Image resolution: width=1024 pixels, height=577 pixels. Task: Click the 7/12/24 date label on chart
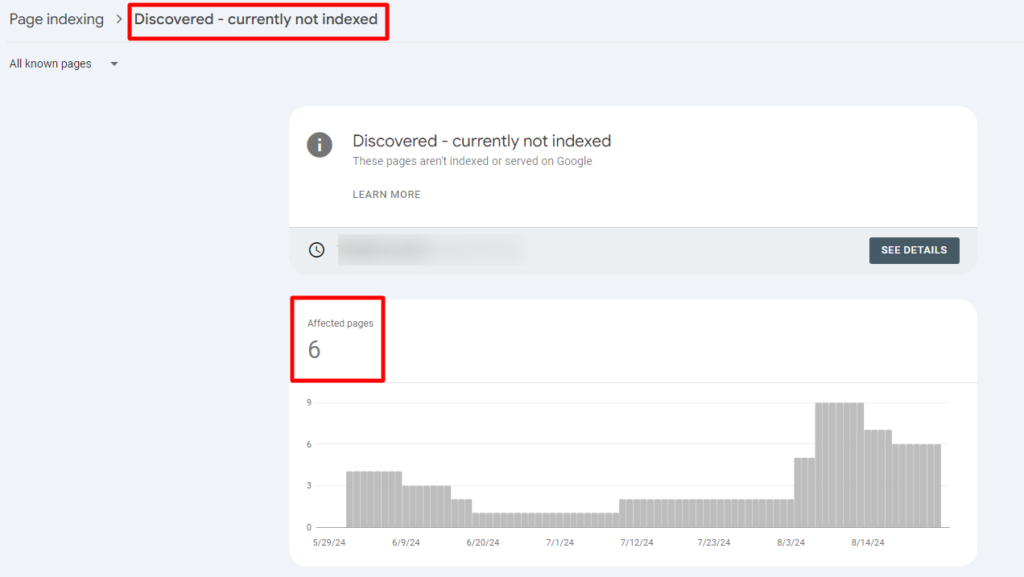pos(637,542)
